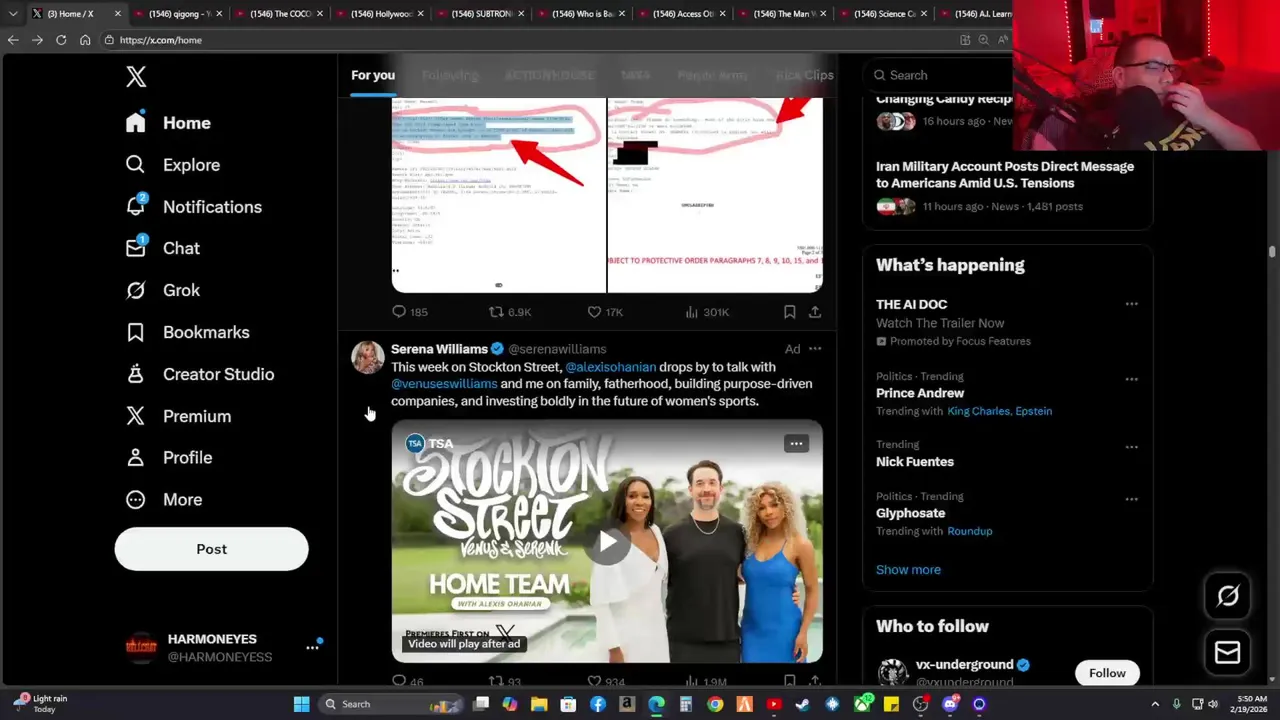
Task: Reload the current page
Action: (x=61, y=40)
